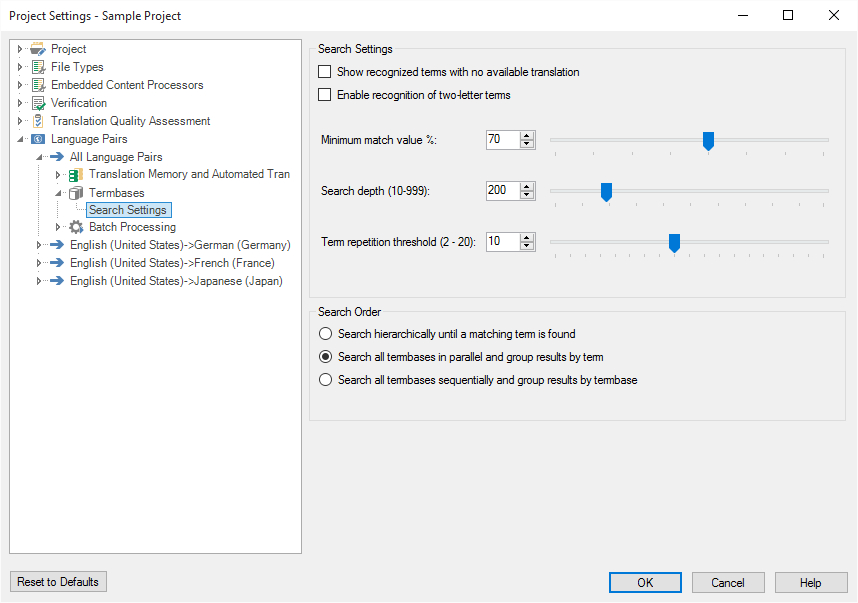Open English->French (France) language pair settings
Viewport: 858px width, 603px height.
(x=171, y=263)
